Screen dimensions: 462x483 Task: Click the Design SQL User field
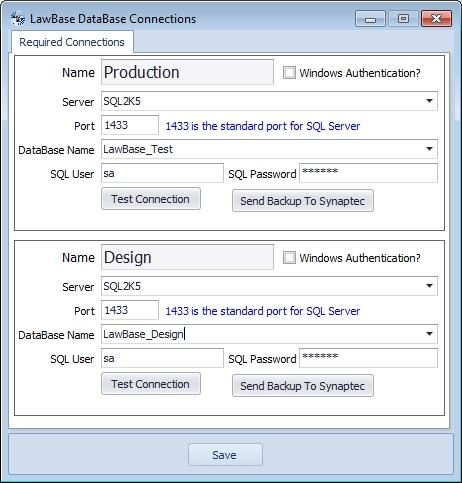coord(162,358)
